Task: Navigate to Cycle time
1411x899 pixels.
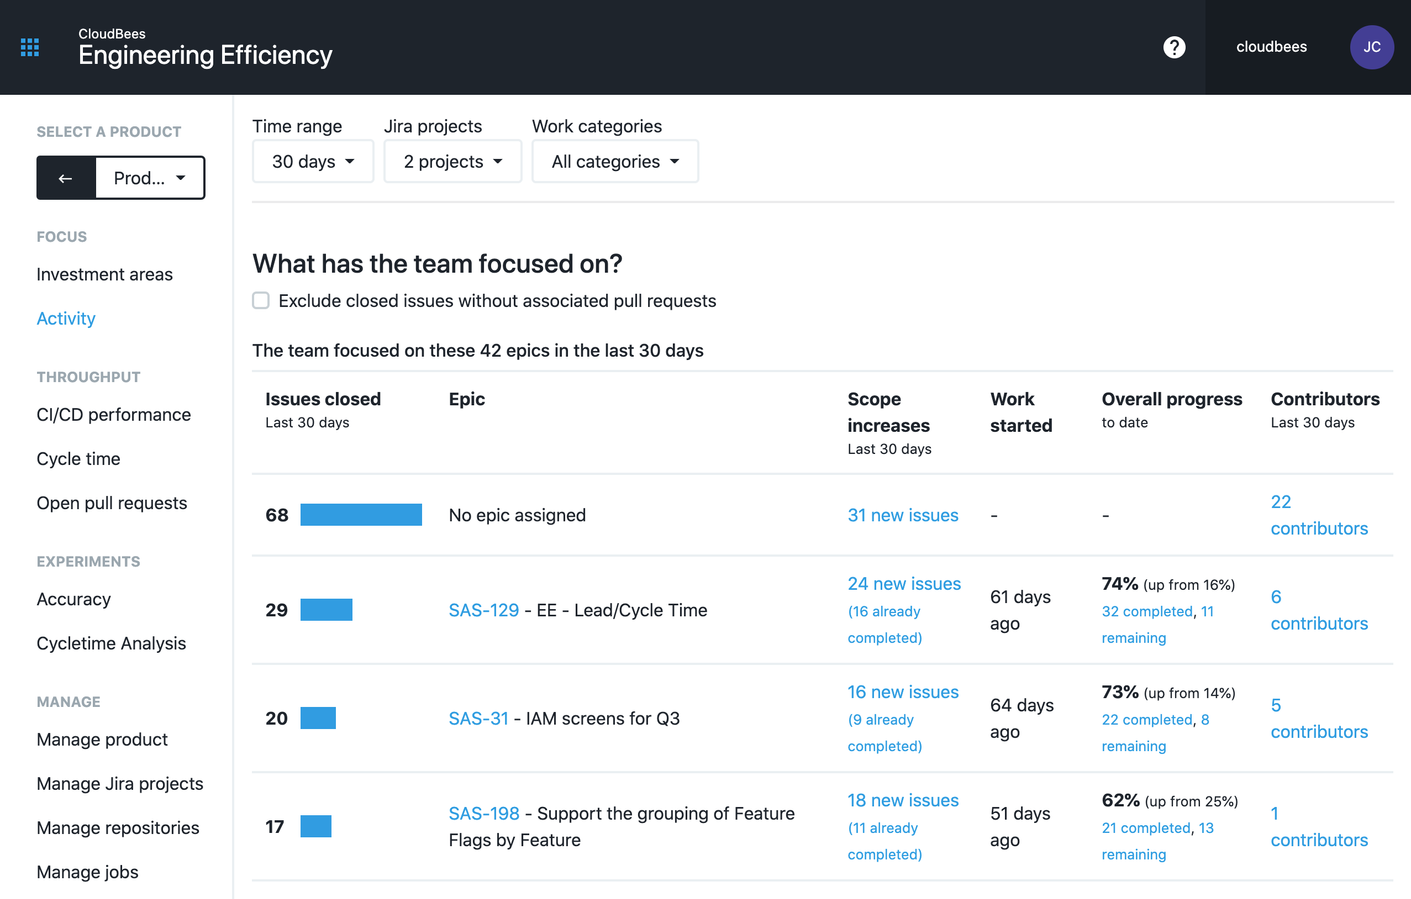Action: pyautogui.click(x=79, y=459)
